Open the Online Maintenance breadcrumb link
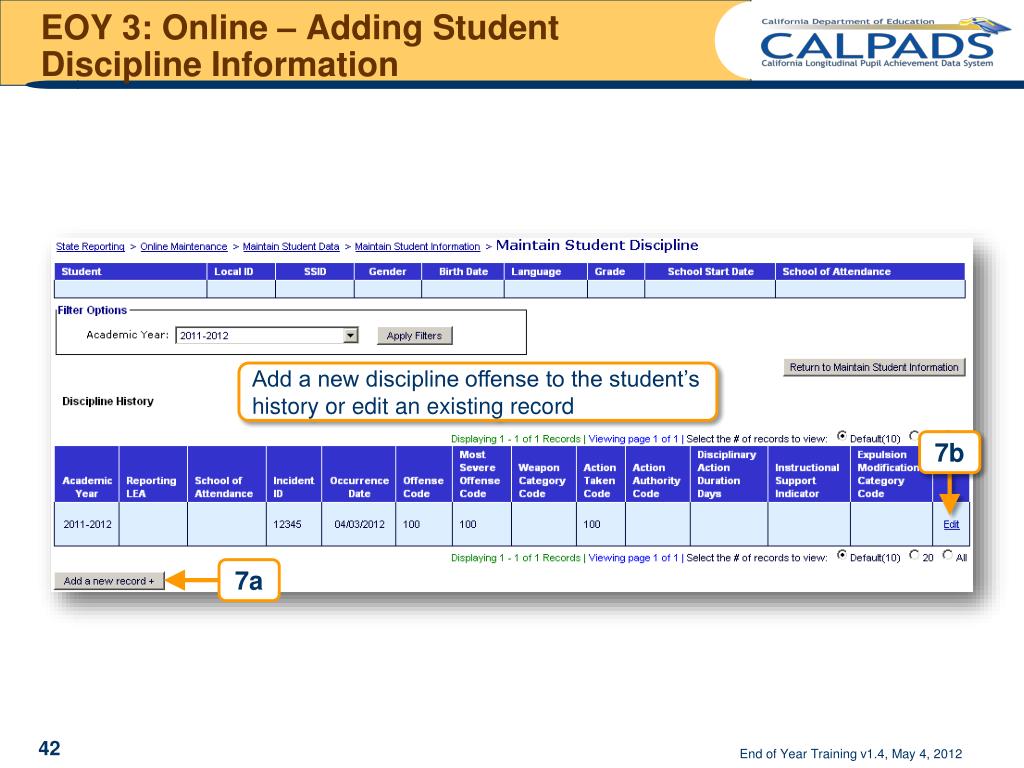The height and width of the screenshot is (768, 1024). [x=184, y=246]
